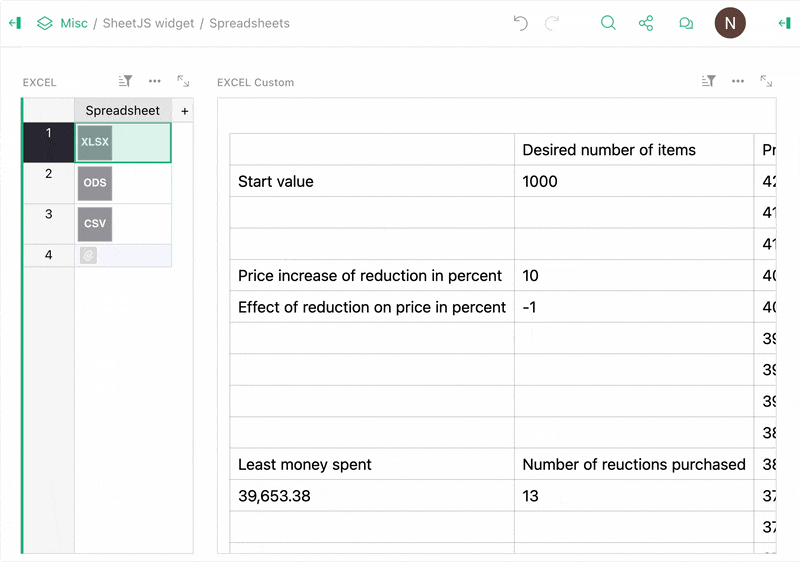Image resolution: width=800 pixels, height=562 pixels.
Task: Open the share document icon
Action: [646, 23]
